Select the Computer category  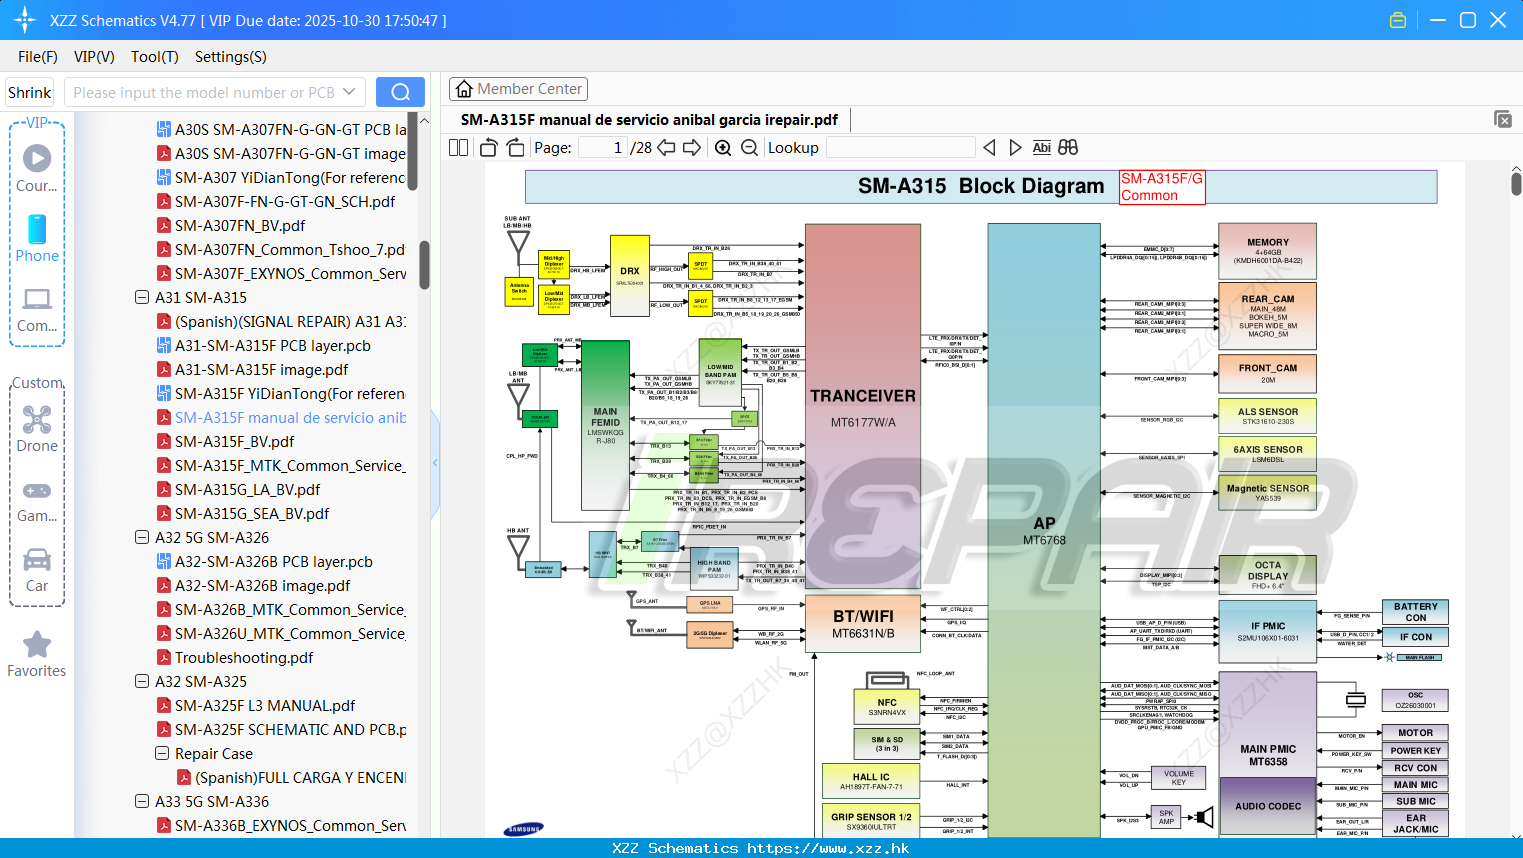point(37,309)
